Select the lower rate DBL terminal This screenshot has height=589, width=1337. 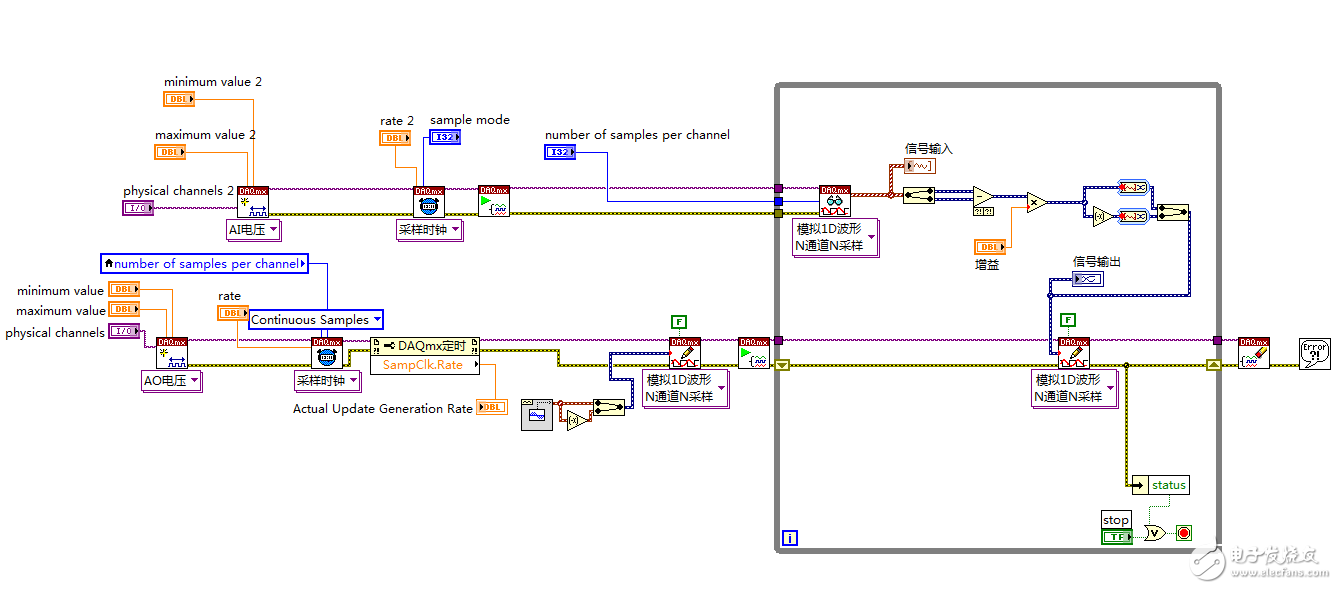pos(233,313)
